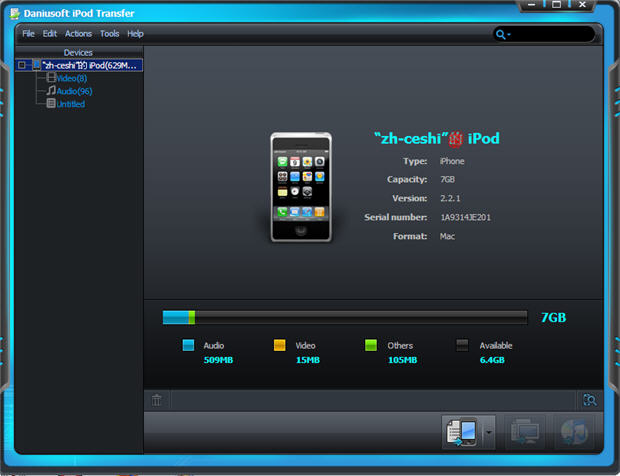Open the Video(8) library
The image size is (620, 476).
coord(72,78)
